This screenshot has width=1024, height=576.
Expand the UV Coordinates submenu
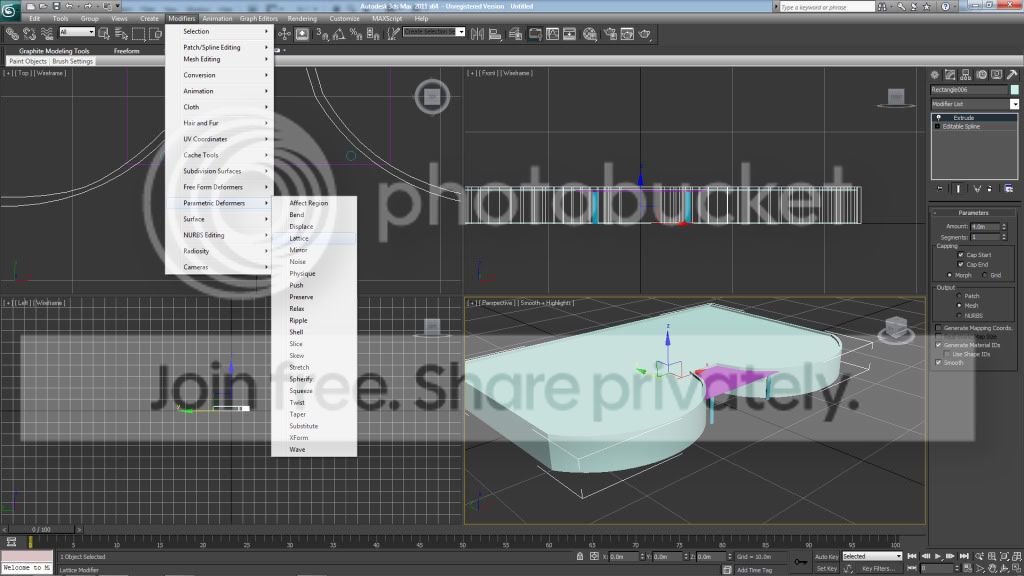tap(219, 139)
